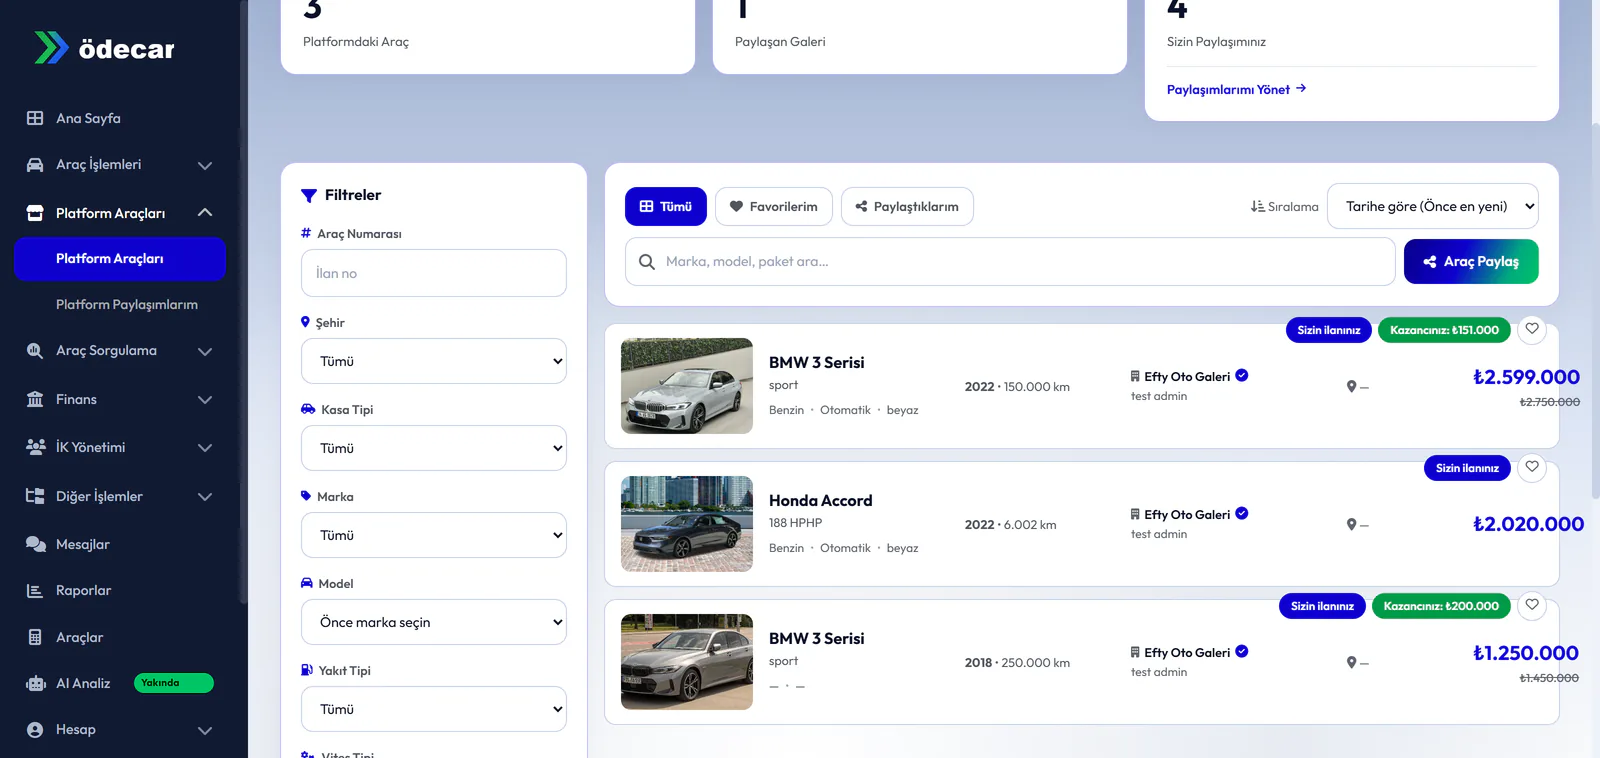Image resolution: width=1600 pixels, height=758 pixels.
Task: Open the Kasa Tipi dropdown
Action: click(434, 448)
